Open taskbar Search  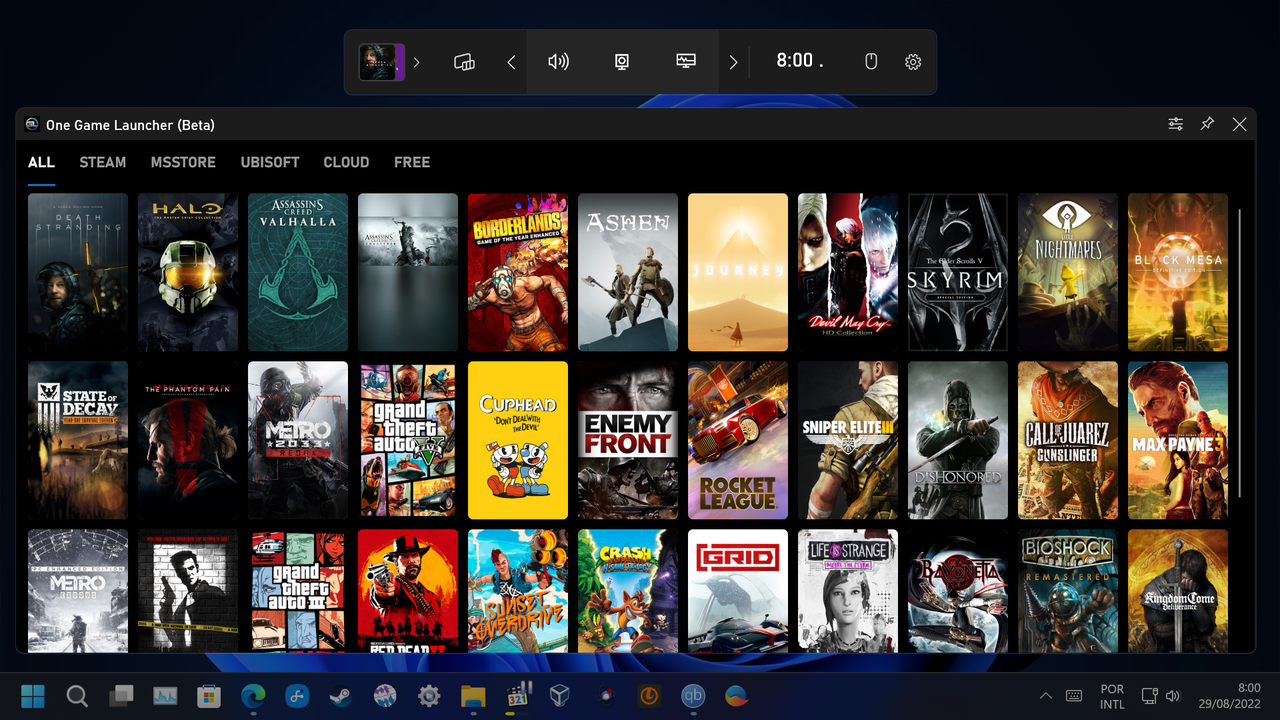point(77,696)
